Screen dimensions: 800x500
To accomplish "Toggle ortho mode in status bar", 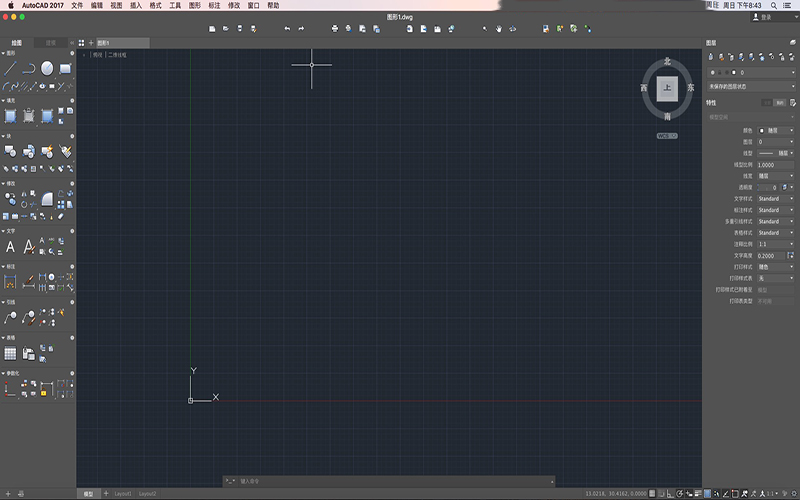I will (670, 493).
